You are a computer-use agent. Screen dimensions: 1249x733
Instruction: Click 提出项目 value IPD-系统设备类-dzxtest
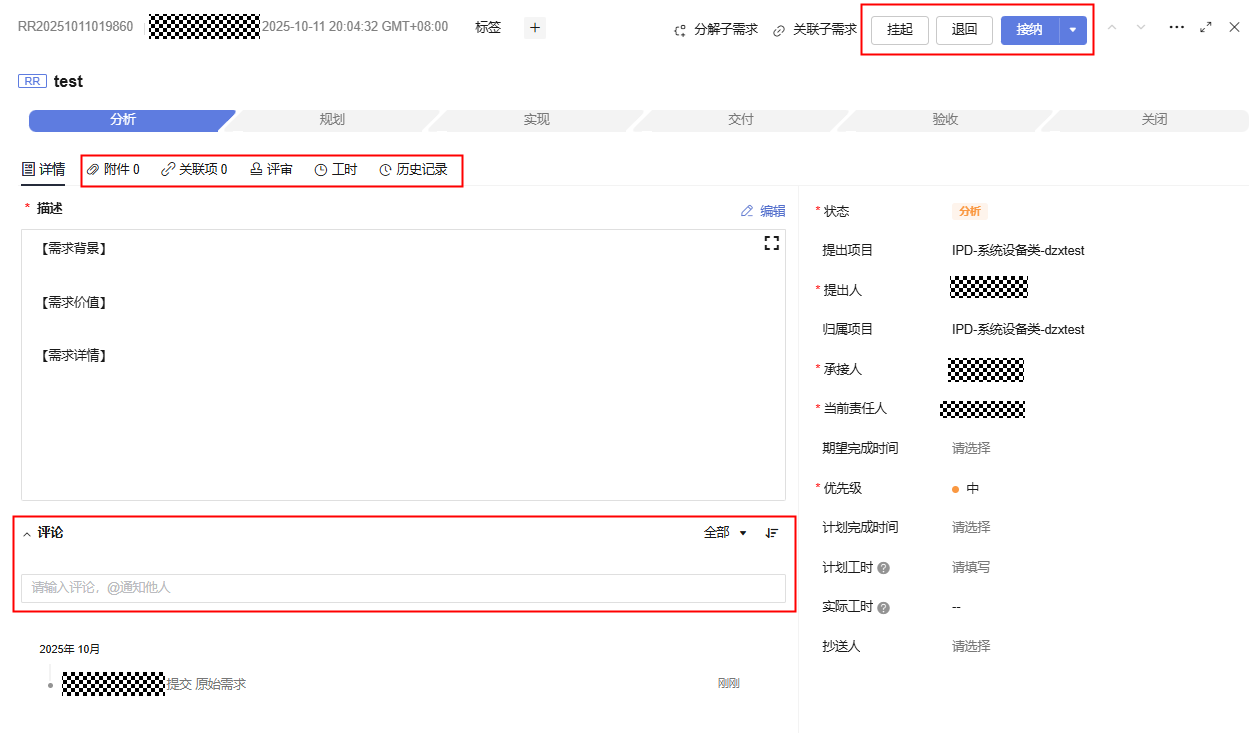pyautogui.click(x=1018, y=251)
